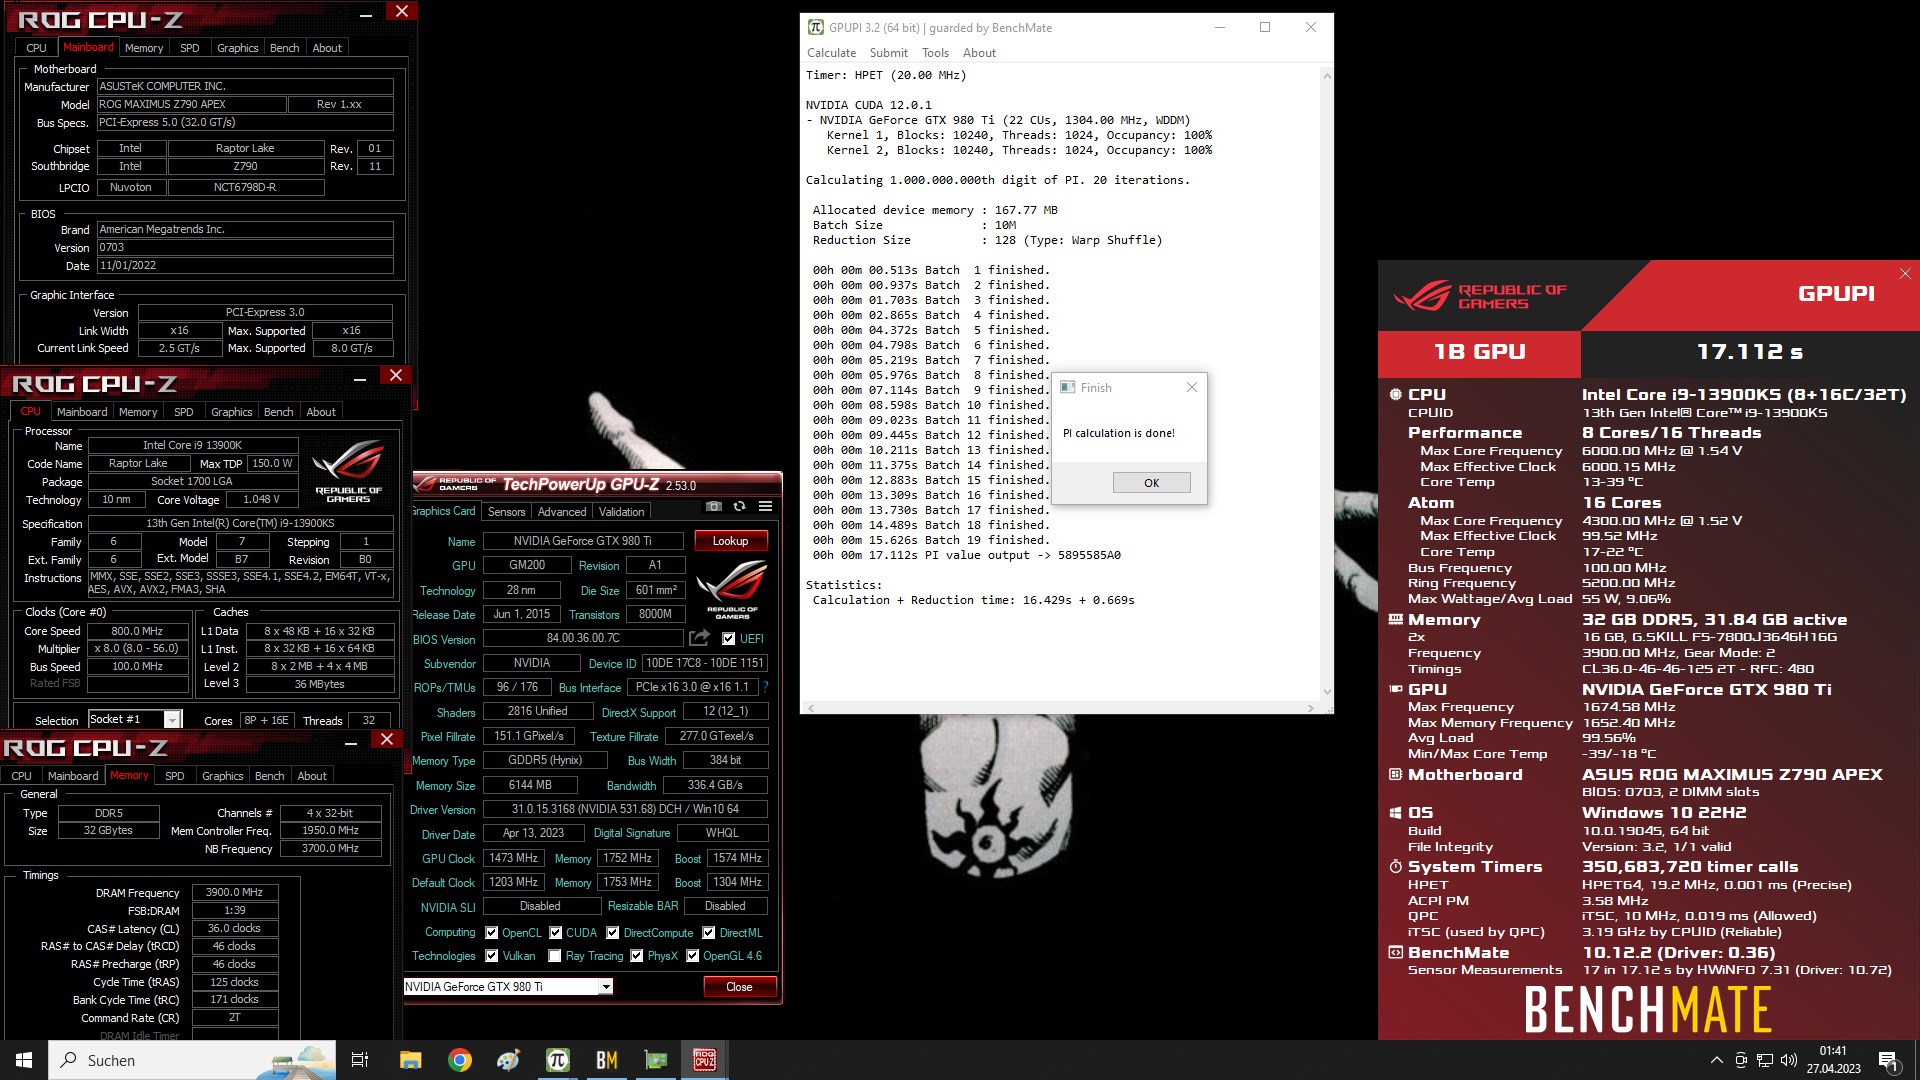Show hidden system tray icons
This screenshot has height=1080, width=1920.
pos(1717,1060)
